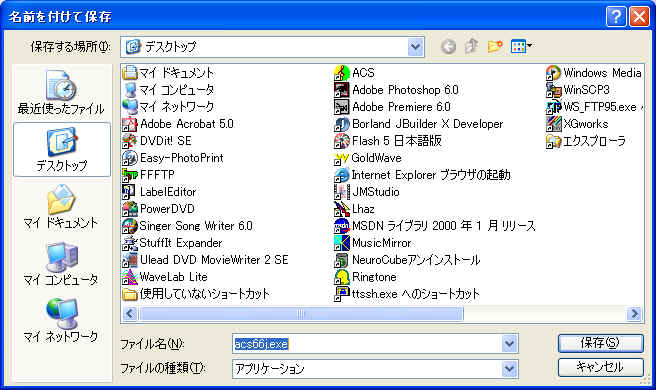Click the キャンセル button
Screen dimensions: 656x390
click(x=600, y=367)
